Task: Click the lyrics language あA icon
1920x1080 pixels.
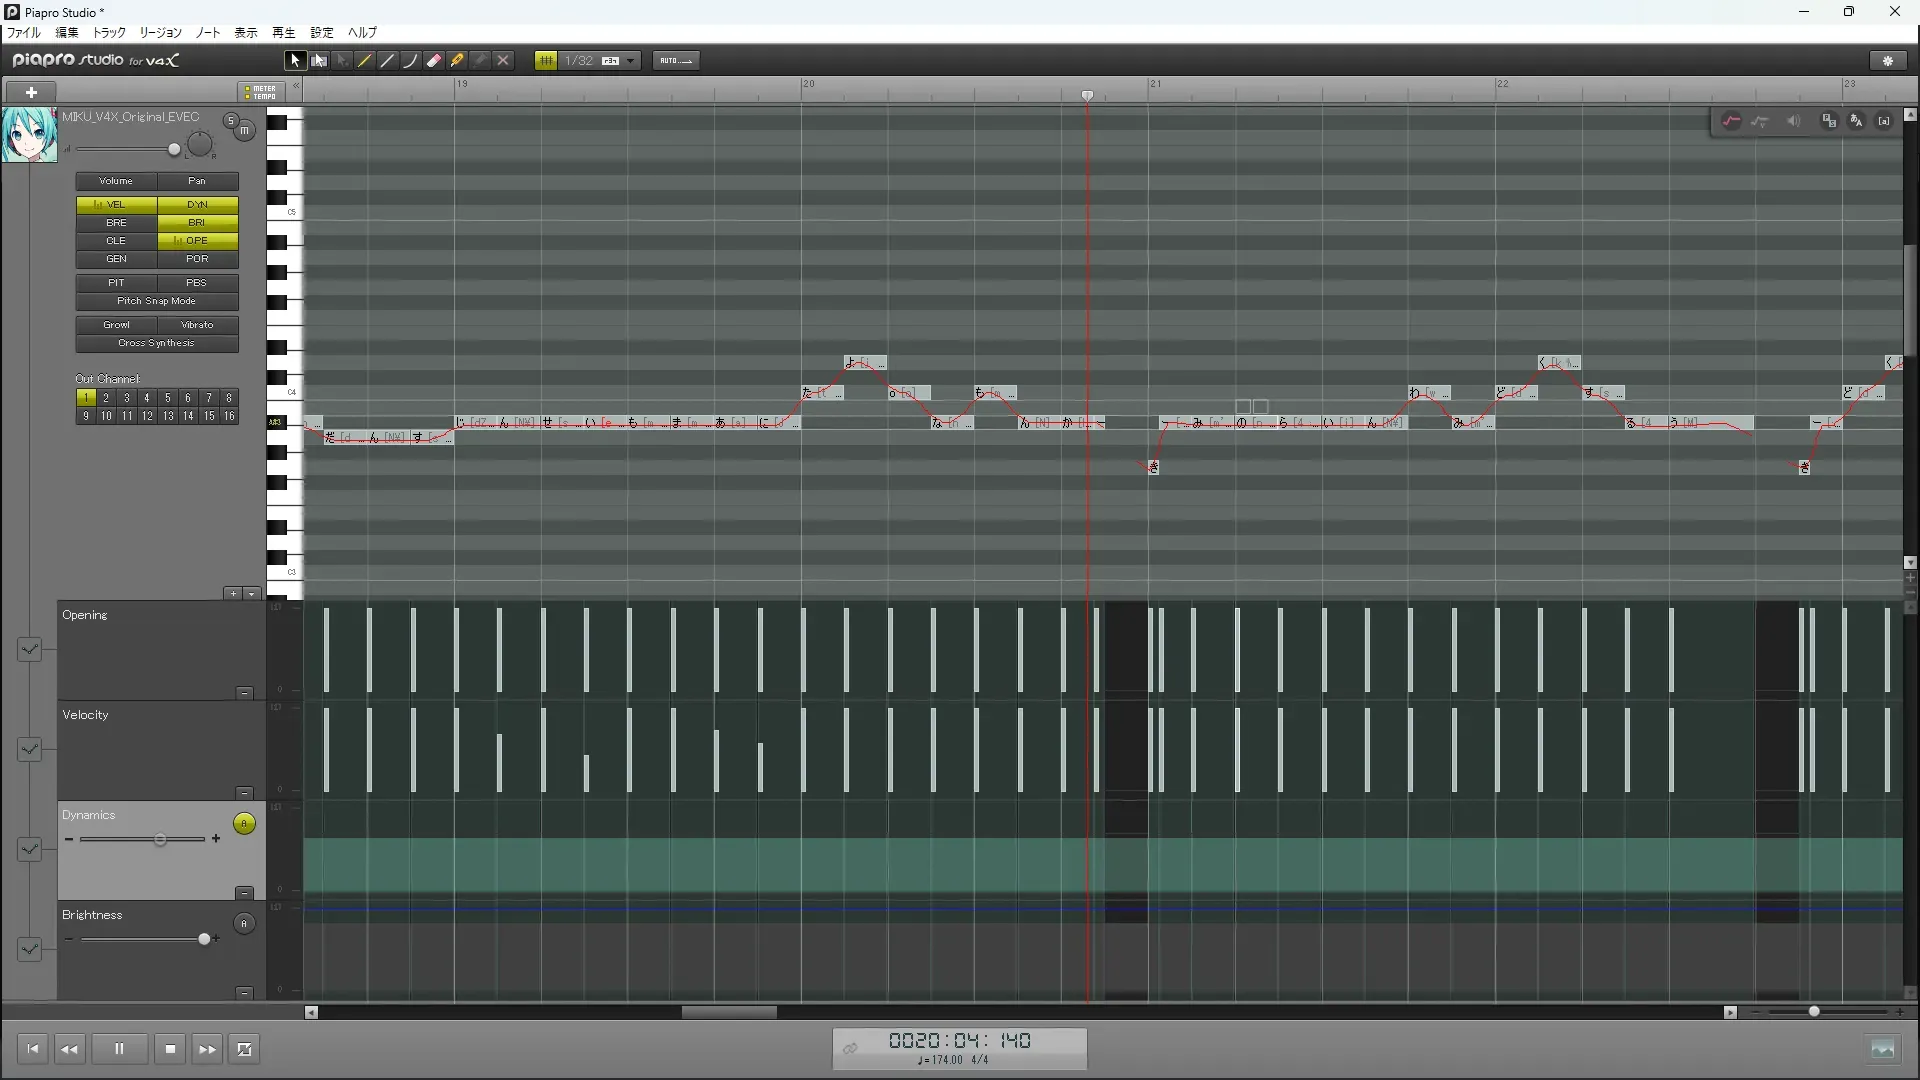Action: point(1856,121)
